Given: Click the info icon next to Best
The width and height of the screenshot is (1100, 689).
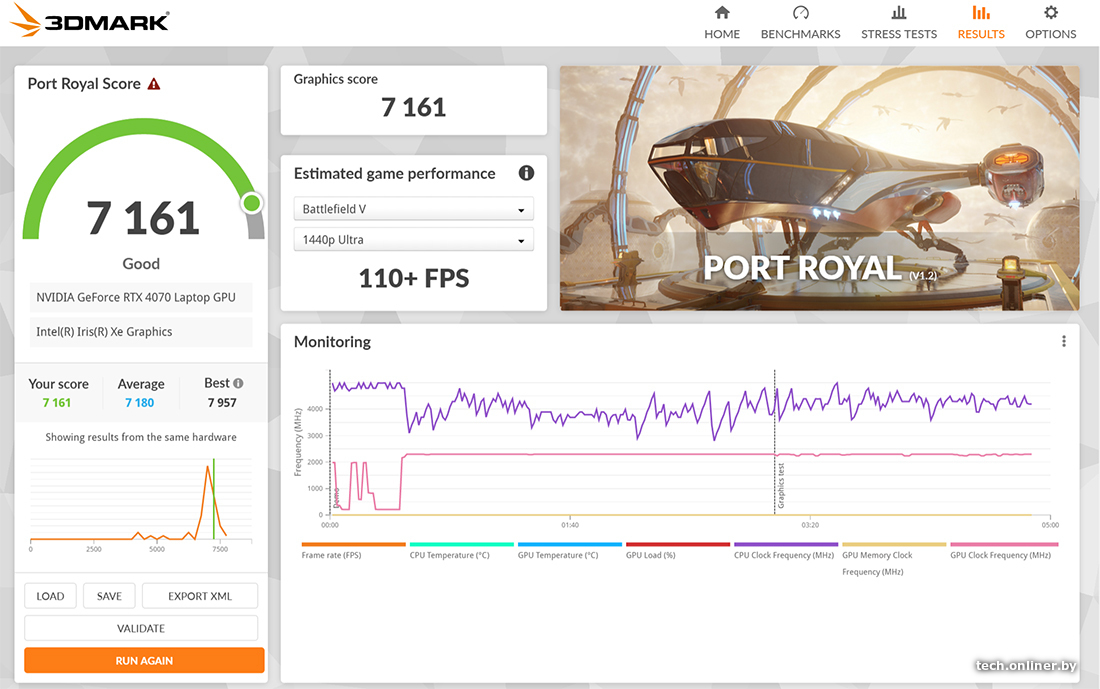Looking at the screenshot, I should pos(238,383).
